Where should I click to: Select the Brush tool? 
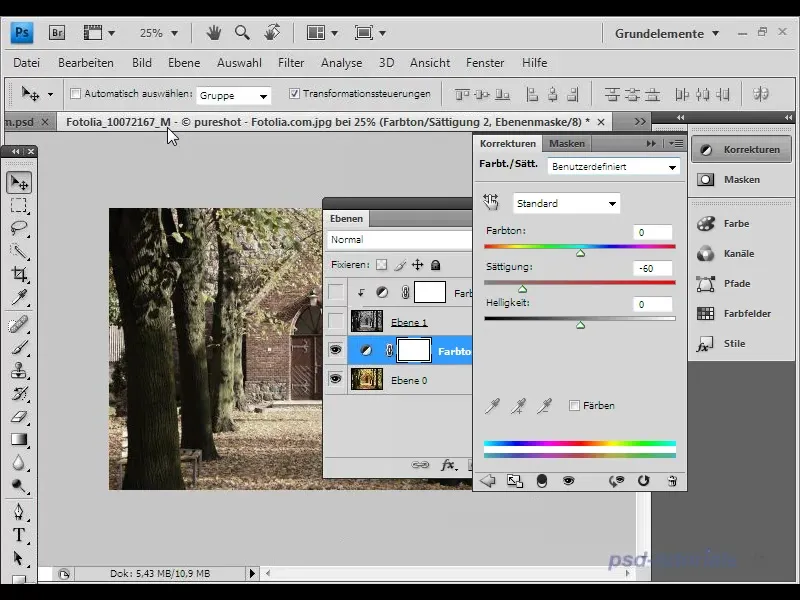19,347
